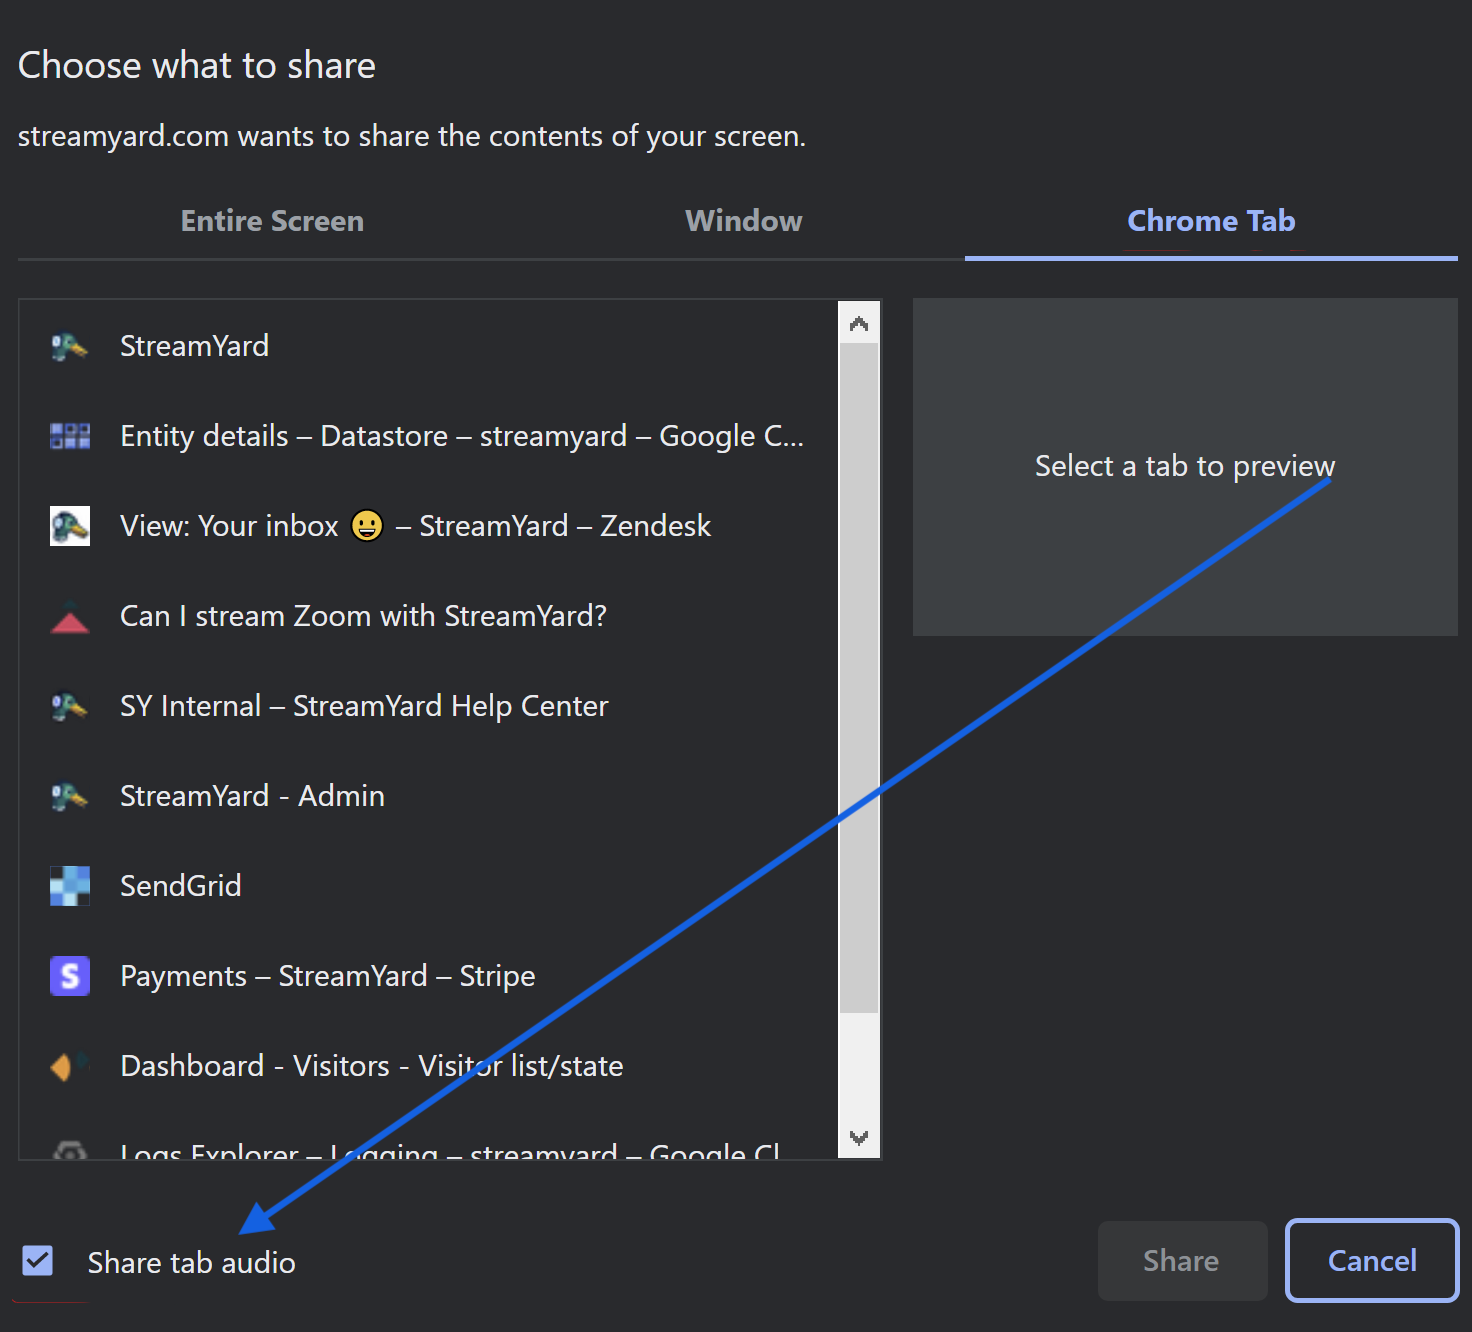Click the scrollbar up arrow in tab list
The width and height of the screenshot is (1472, 1332).
coord(859,323)
